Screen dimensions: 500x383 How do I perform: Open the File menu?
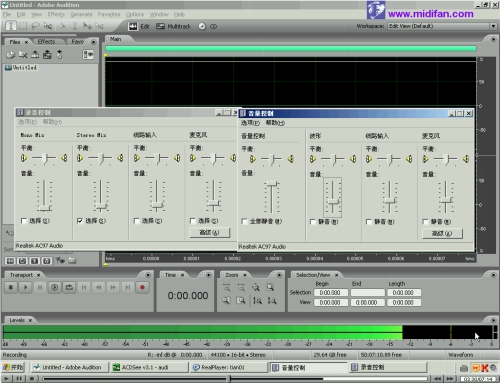7,14
